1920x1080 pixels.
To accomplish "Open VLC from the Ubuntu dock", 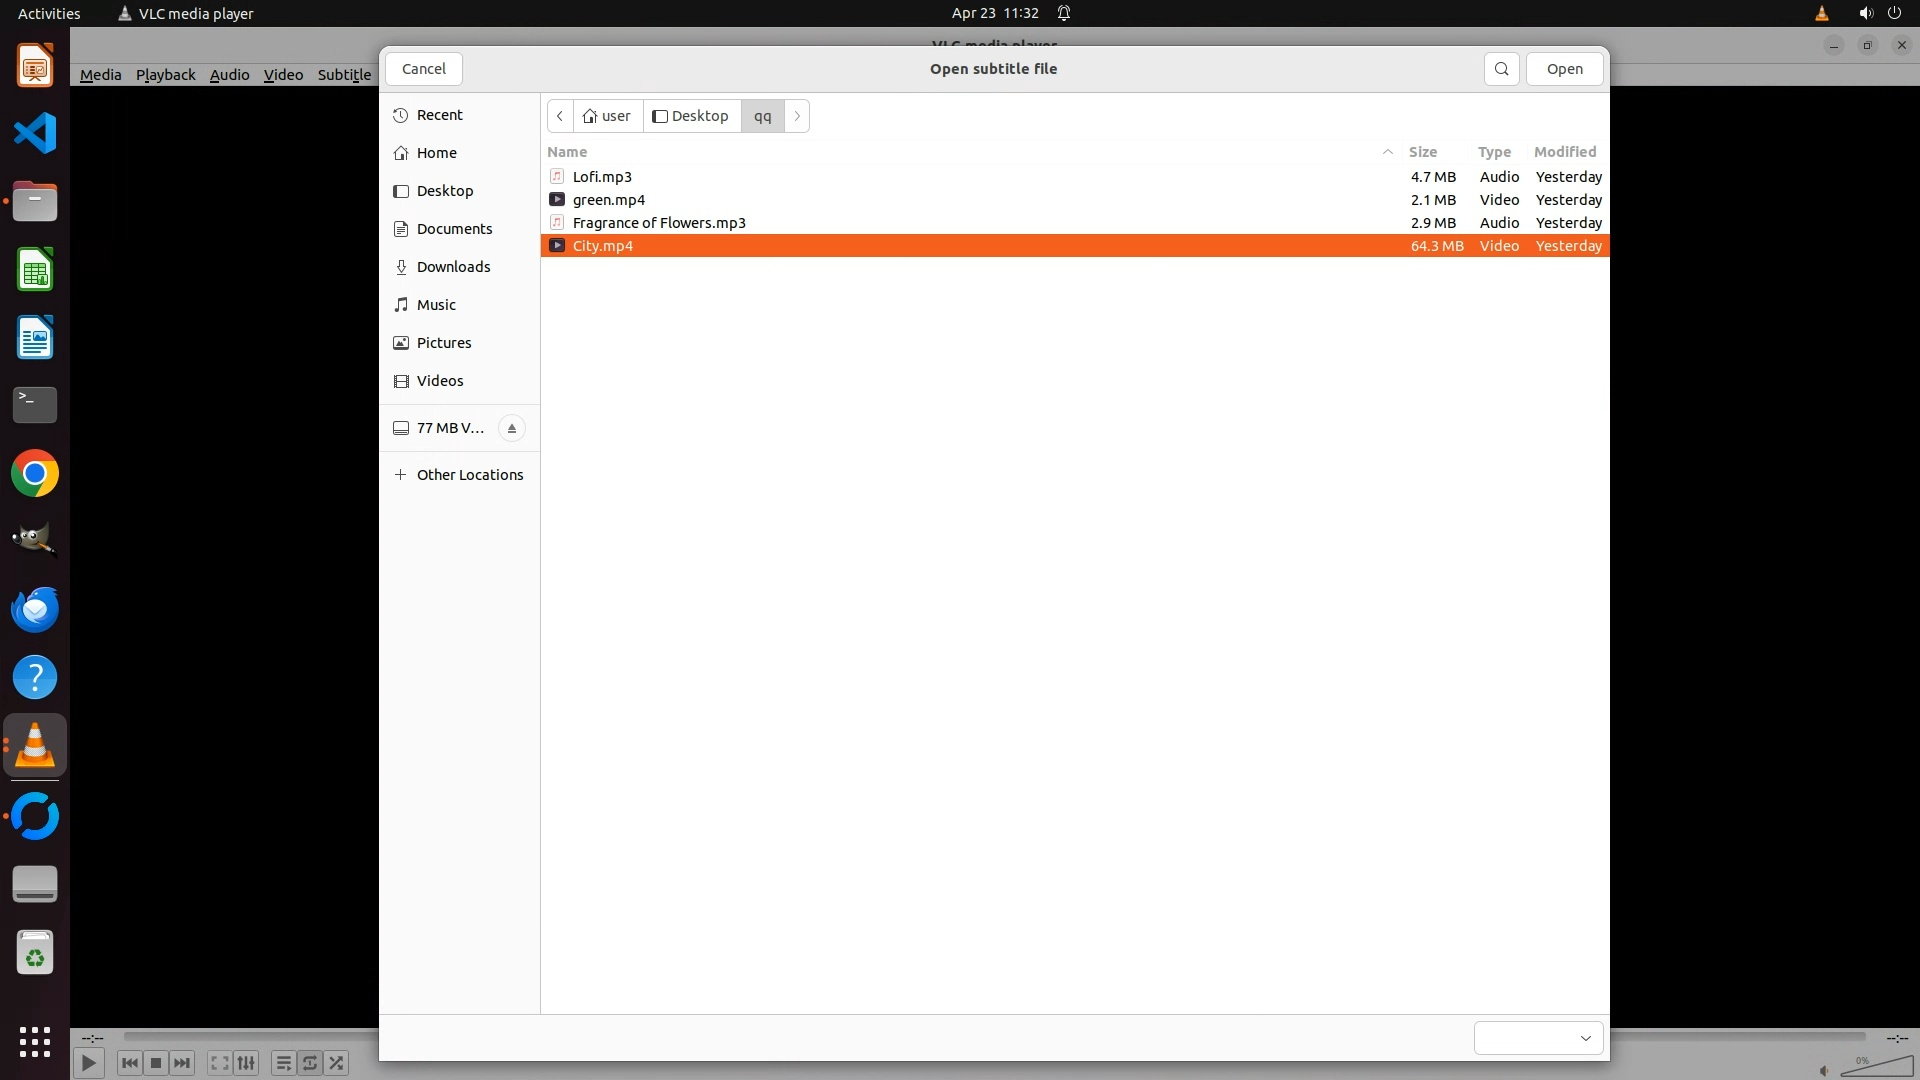I will click(x=35, y=746).
